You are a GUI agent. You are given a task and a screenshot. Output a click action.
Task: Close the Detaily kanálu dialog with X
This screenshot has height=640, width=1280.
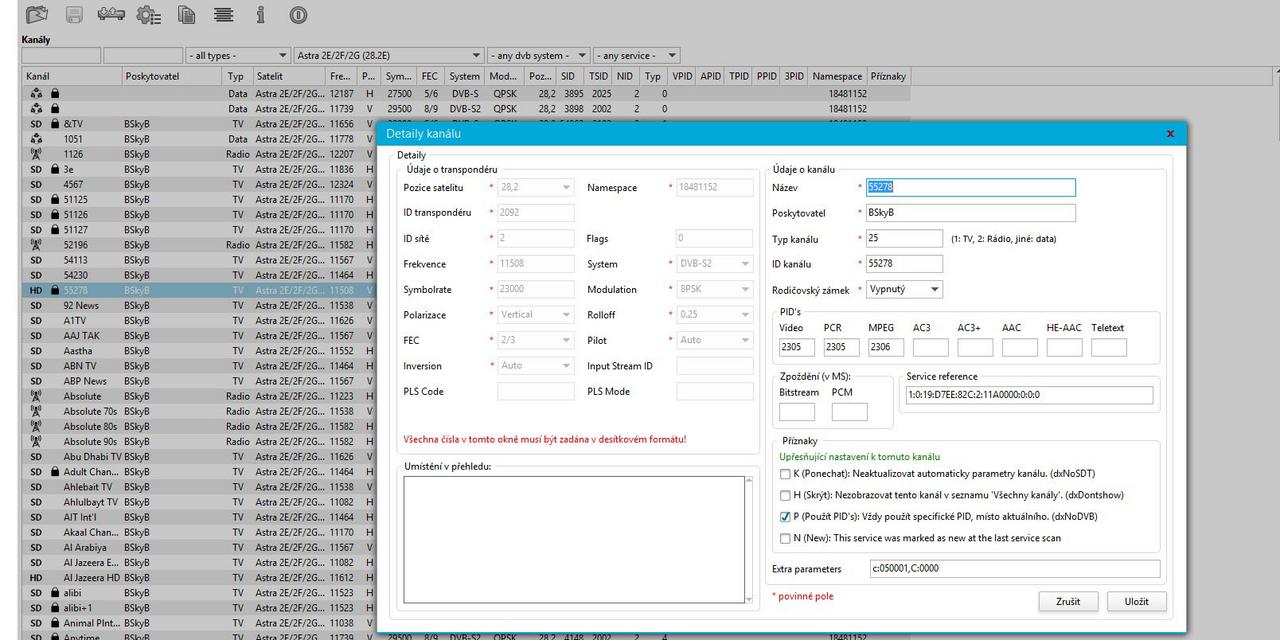[x=1170, y=133]
